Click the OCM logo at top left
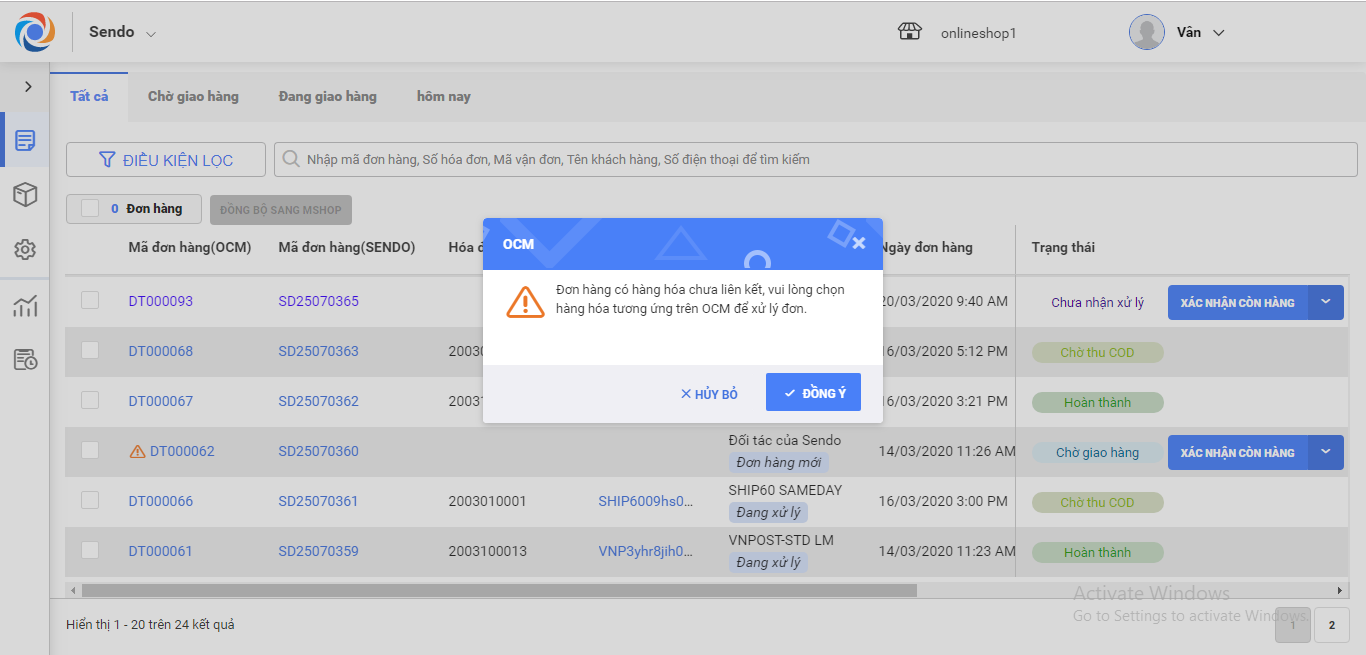 tap(35, 32)
